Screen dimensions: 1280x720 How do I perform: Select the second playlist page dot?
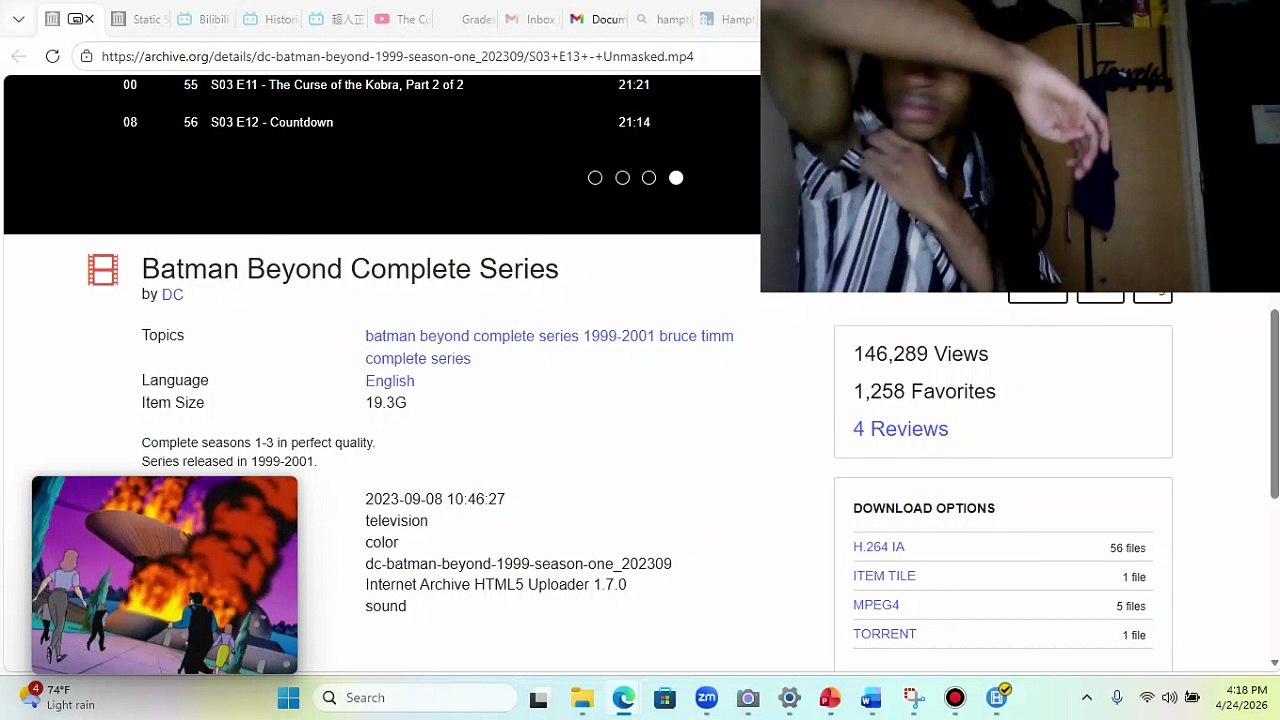tap(622, 178)
